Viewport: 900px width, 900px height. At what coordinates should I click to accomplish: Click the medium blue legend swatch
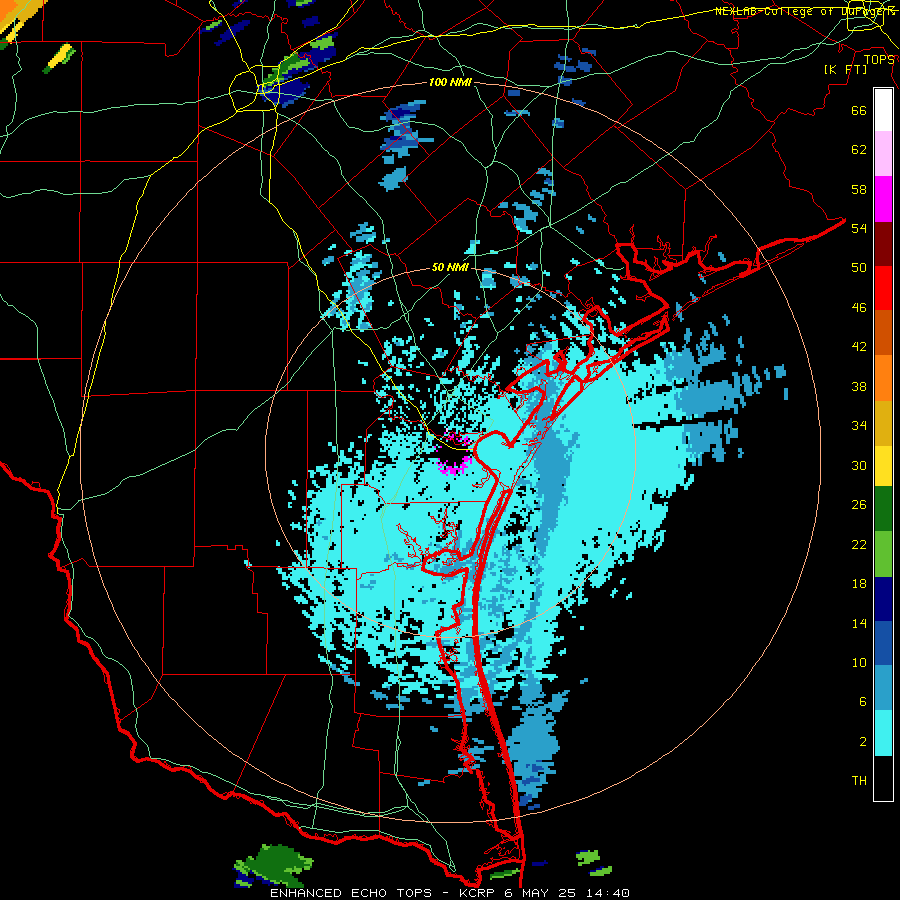883,643
